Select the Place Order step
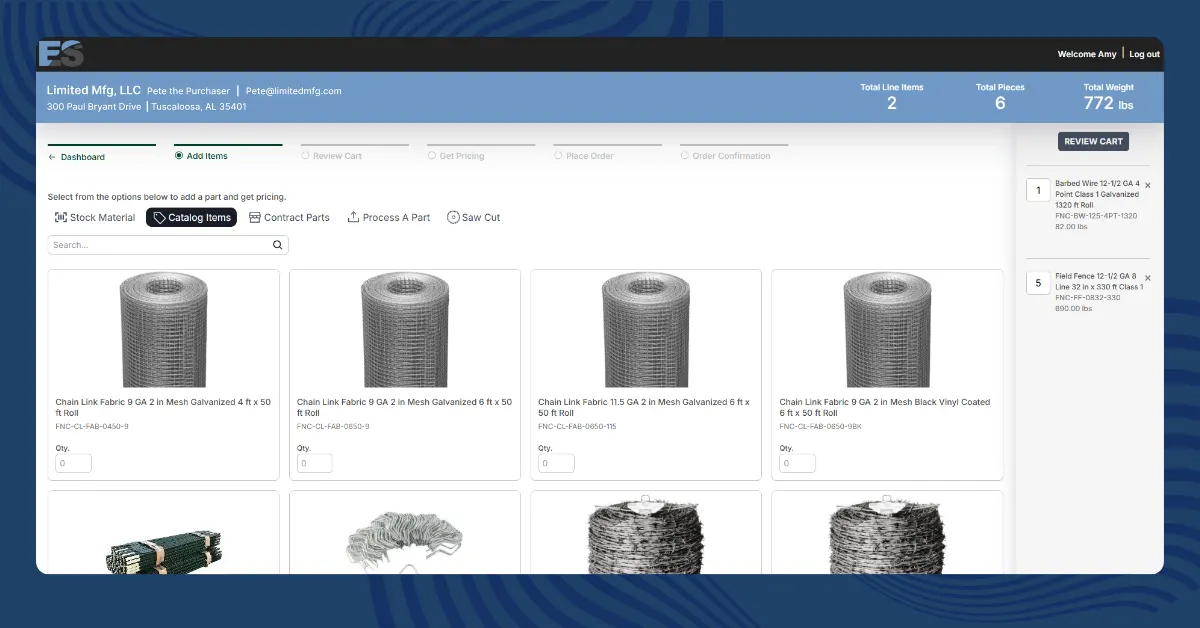The height and width of the screenshot is (628, 1200). pyautogui.click(x=584, y=156)
